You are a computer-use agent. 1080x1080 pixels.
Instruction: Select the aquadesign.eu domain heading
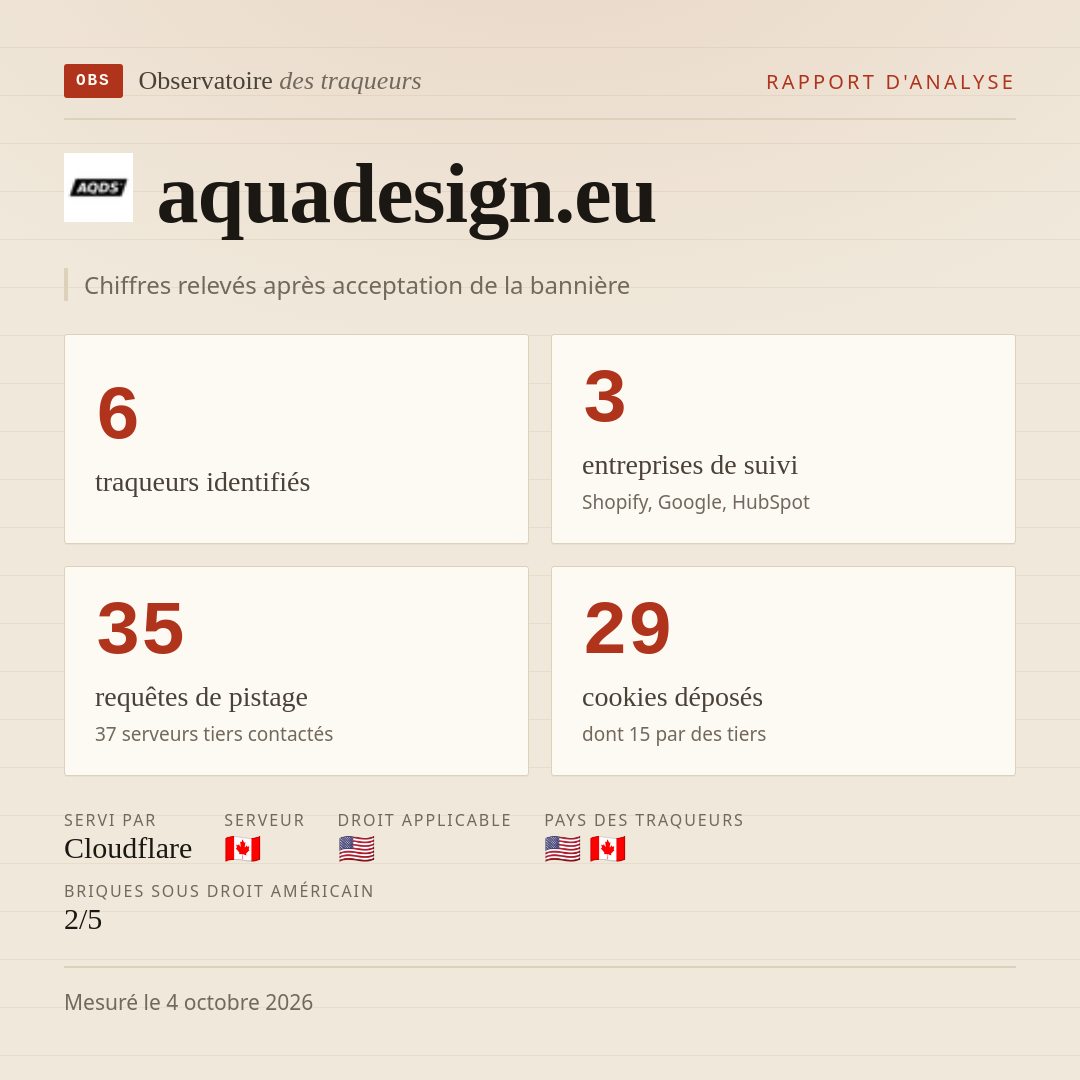406,198
